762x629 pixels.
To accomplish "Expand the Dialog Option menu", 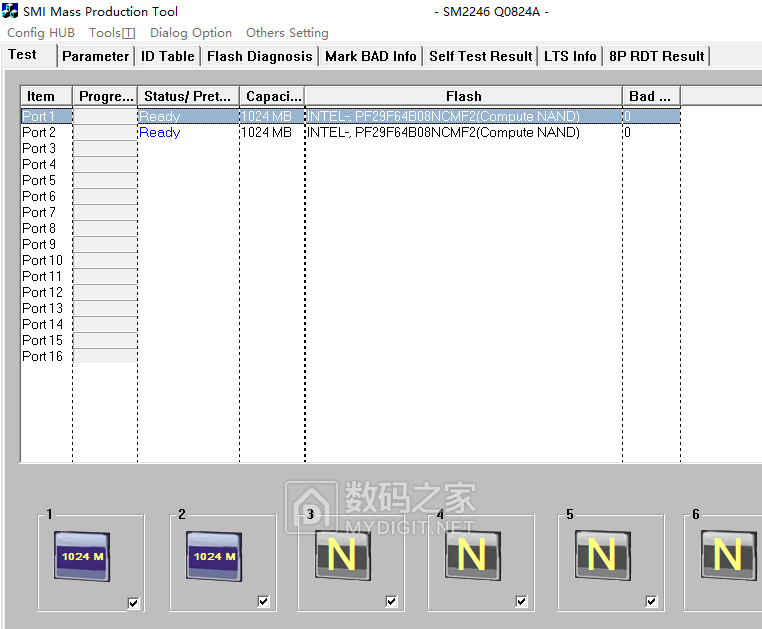I will pyautogui.click(x=191, y=33).
